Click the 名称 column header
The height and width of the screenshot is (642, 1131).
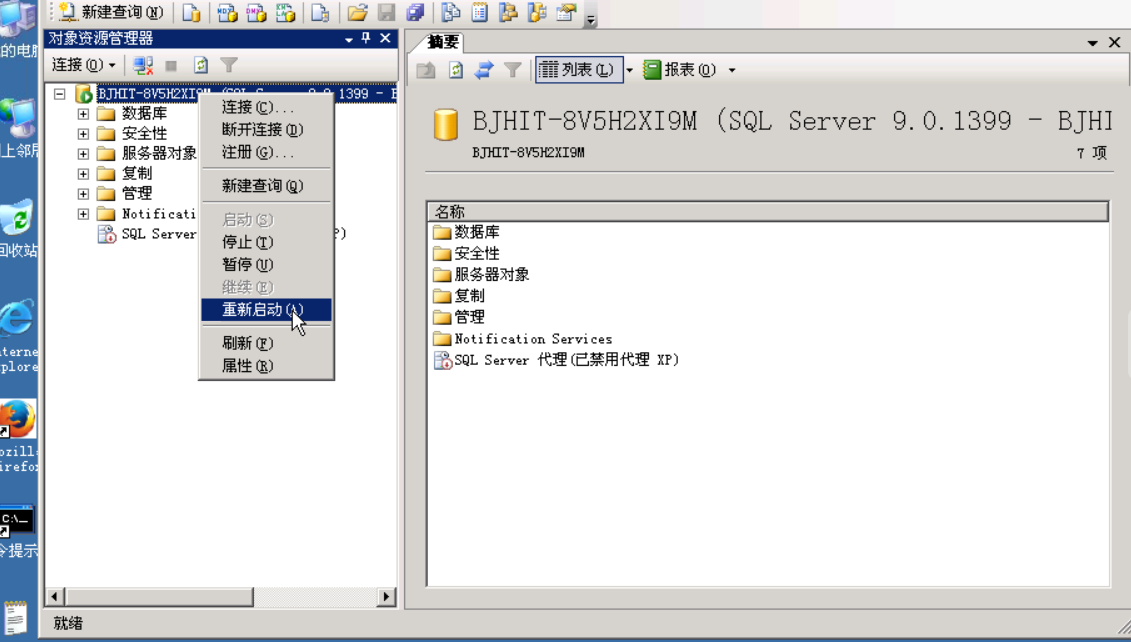point(768,211)
